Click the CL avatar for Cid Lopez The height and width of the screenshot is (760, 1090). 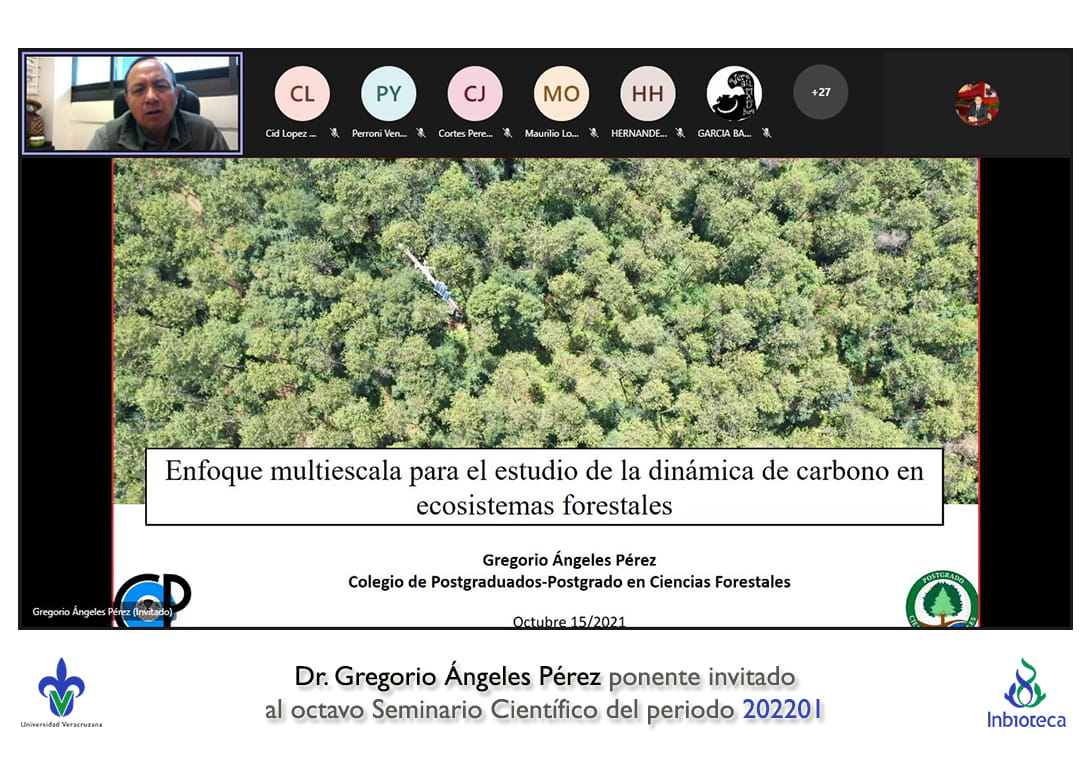(x=302, y=94)
